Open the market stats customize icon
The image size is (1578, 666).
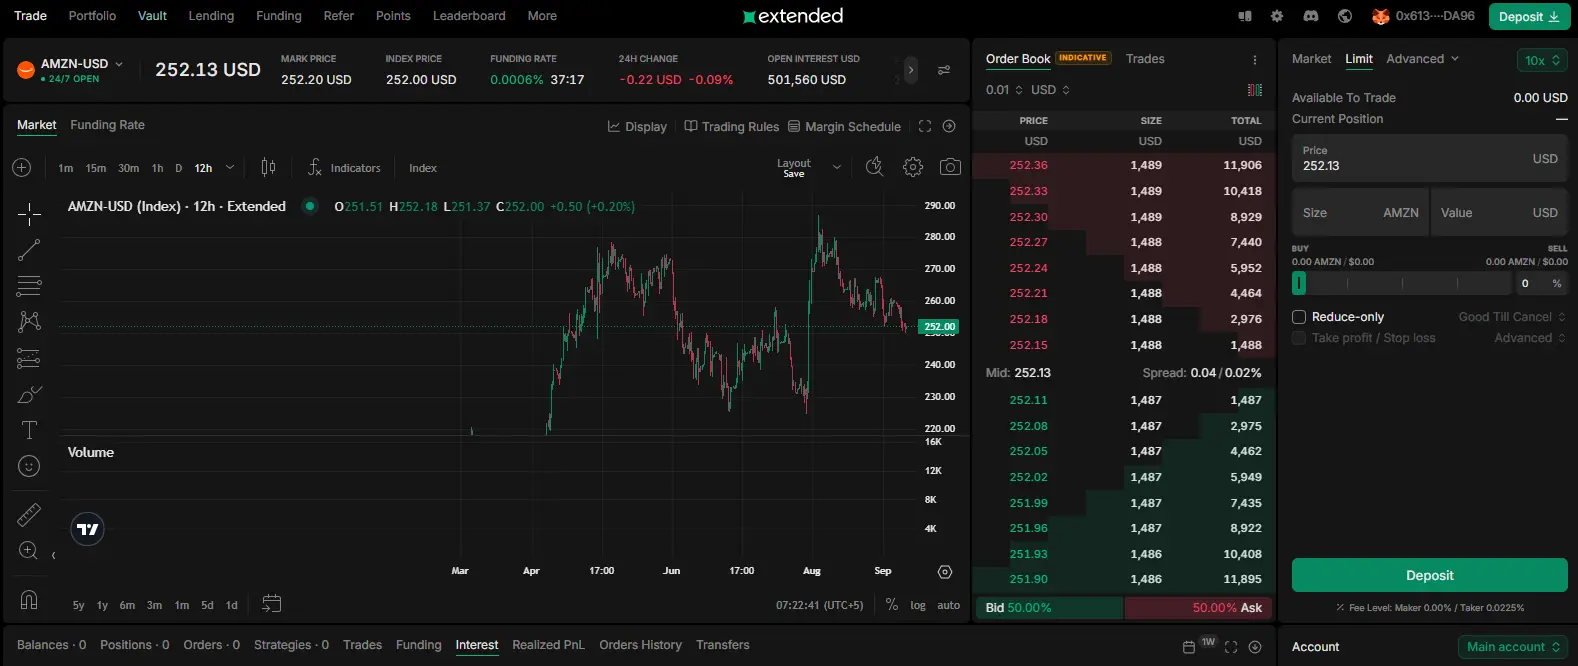click(944, 70)
